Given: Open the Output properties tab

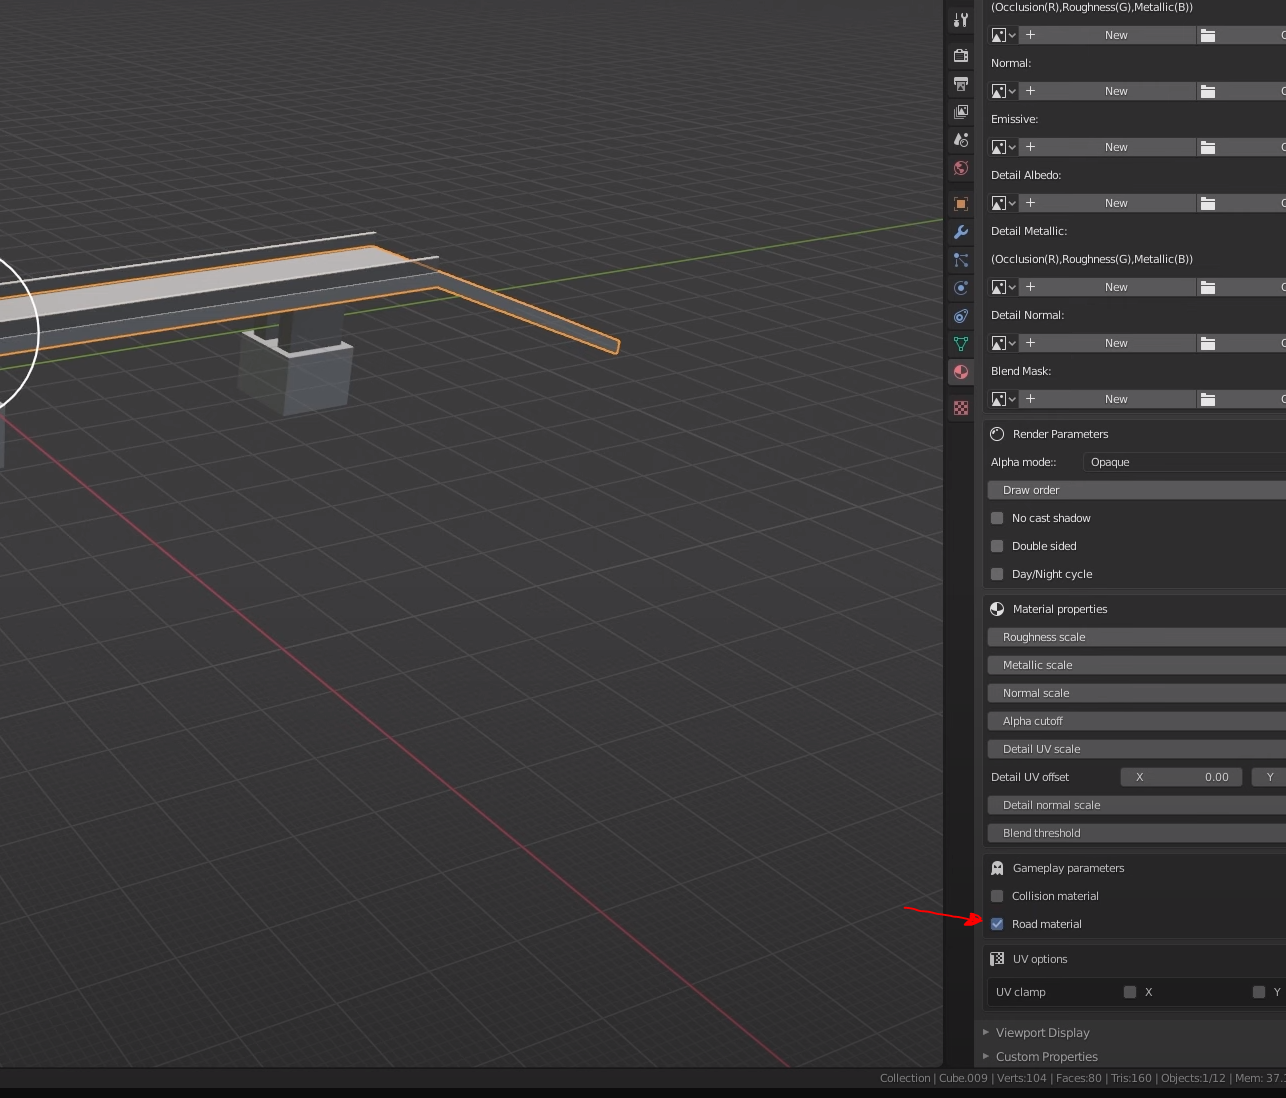Looking at the screenshot, I should pos(961,84).
